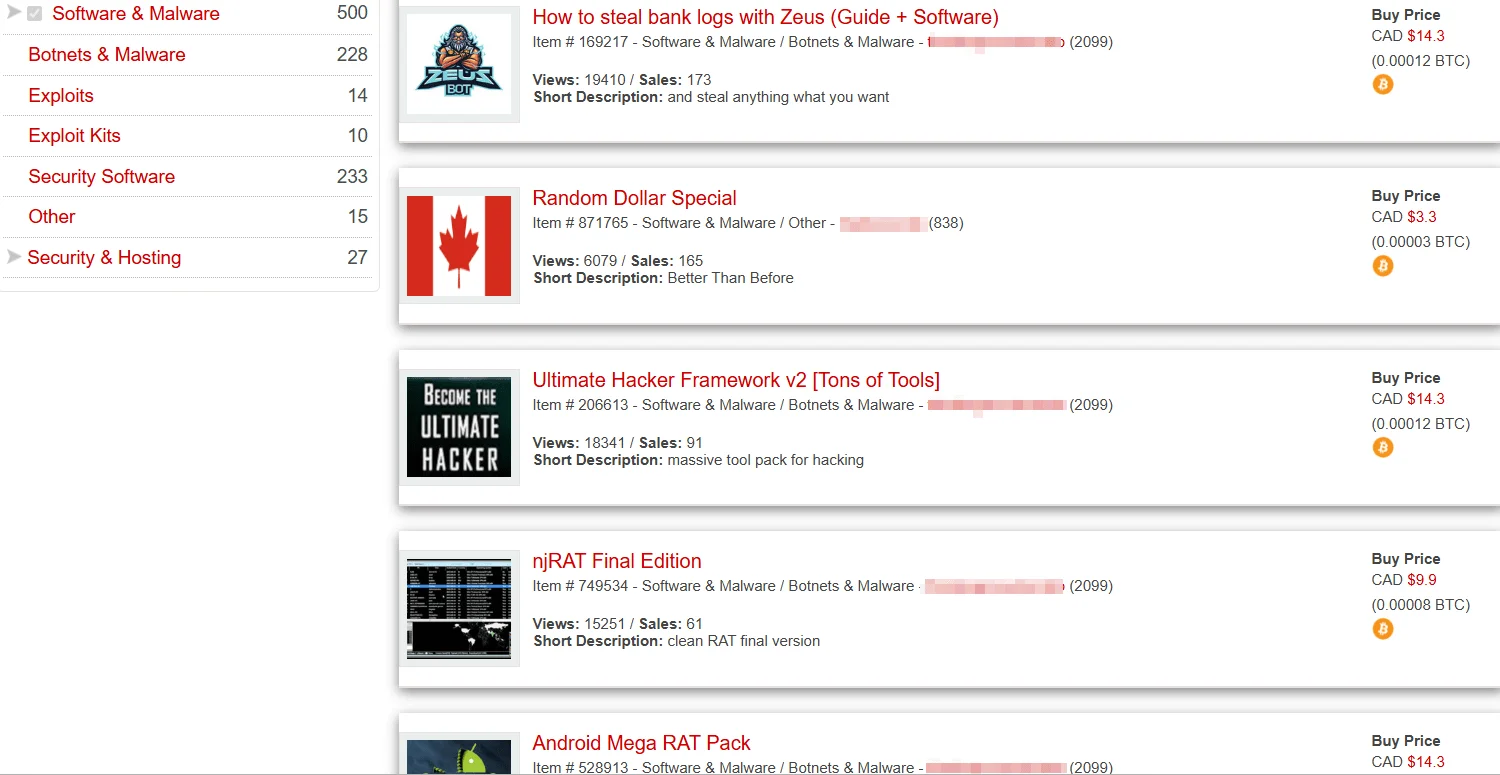The image size is (1500, 775).
Task: Click the njRAT screenshot thumbnail
Action: coord(459,608)
